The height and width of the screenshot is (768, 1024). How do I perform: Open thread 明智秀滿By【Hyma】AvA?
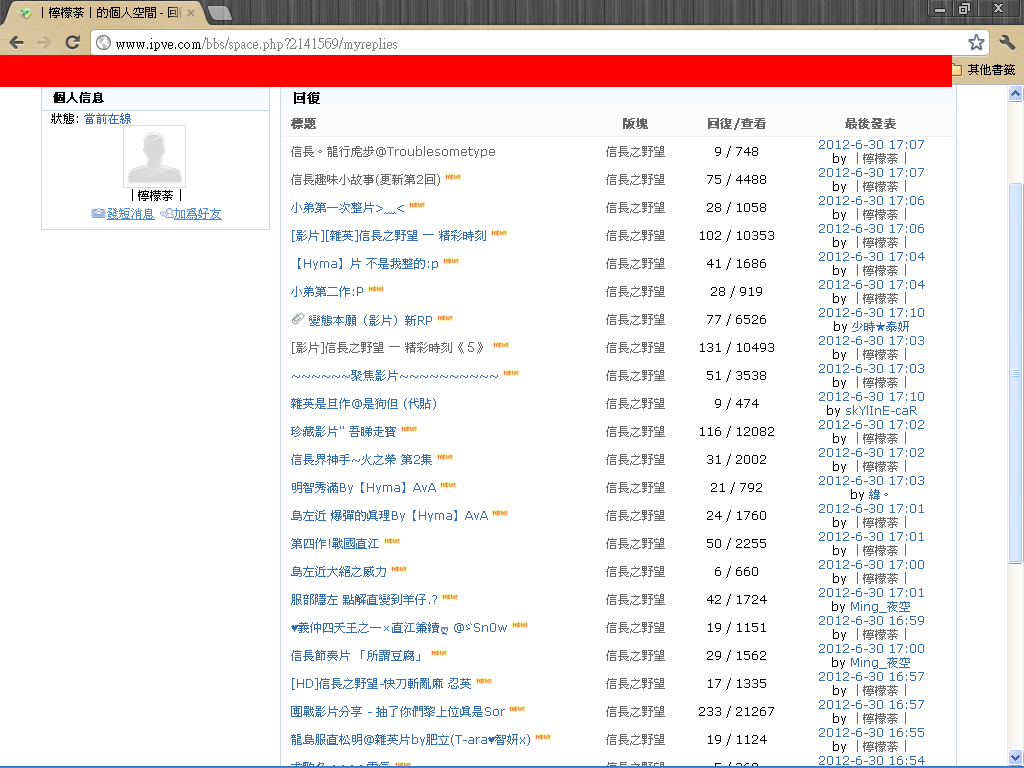pos(363,488)
